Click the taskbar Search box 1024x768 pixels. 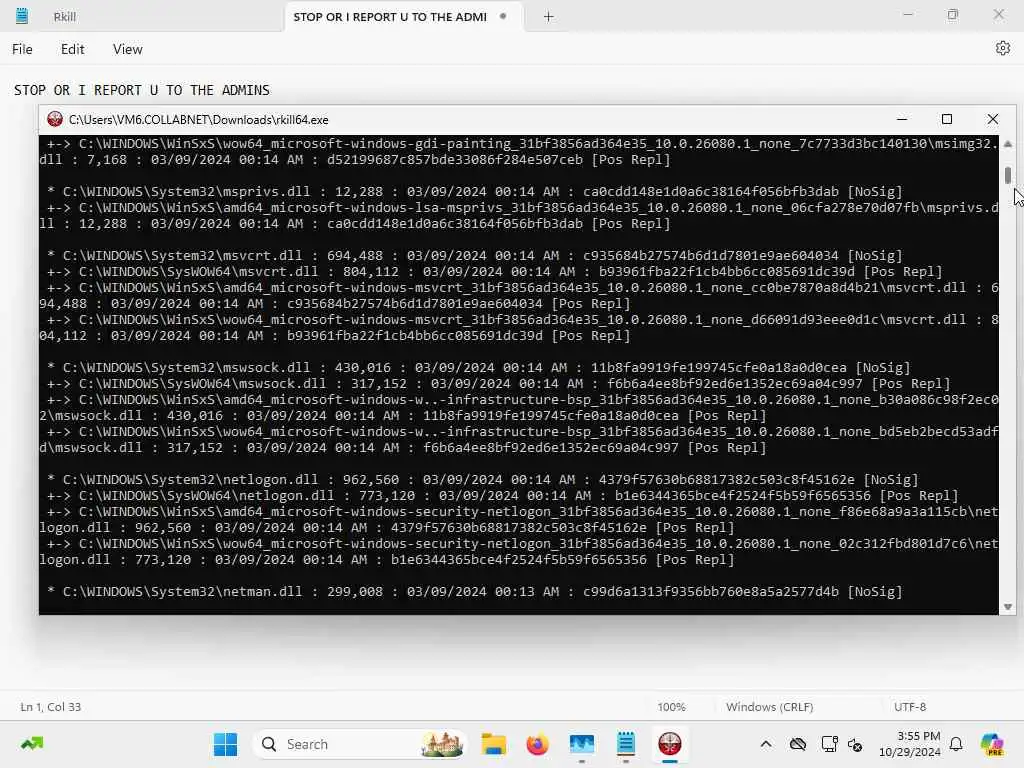pyautogui.click(x=360, y=744)
